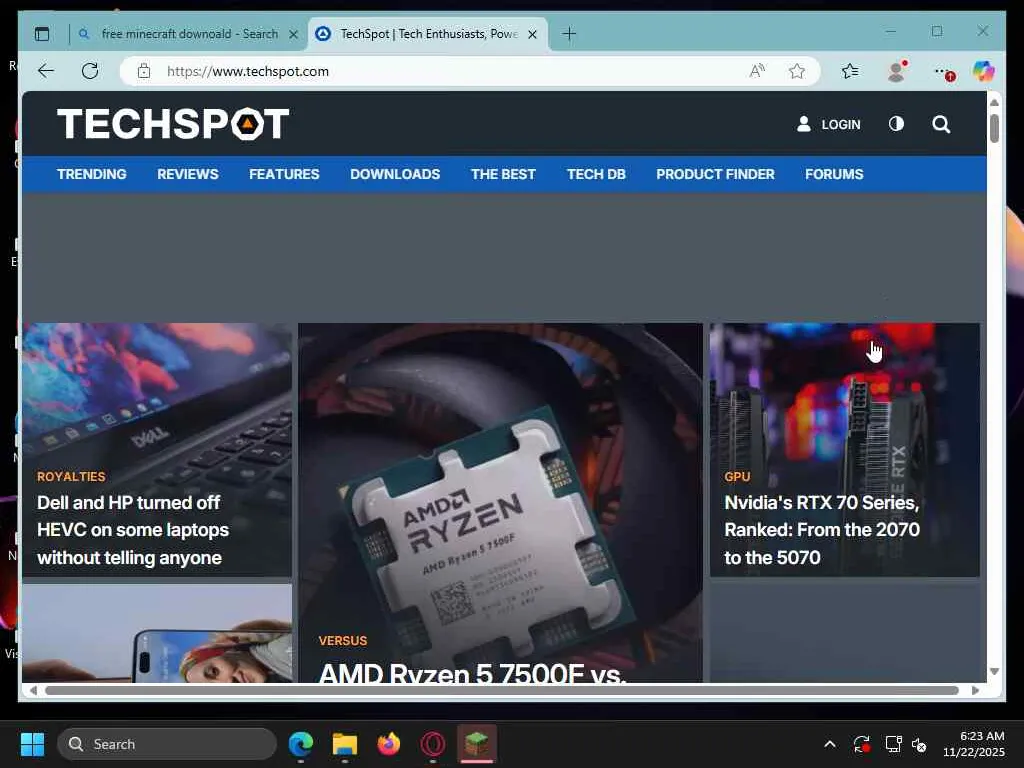Click the muted volume tray icon
The height and width of the screenshot is (768, 1024).
(919, 744)
